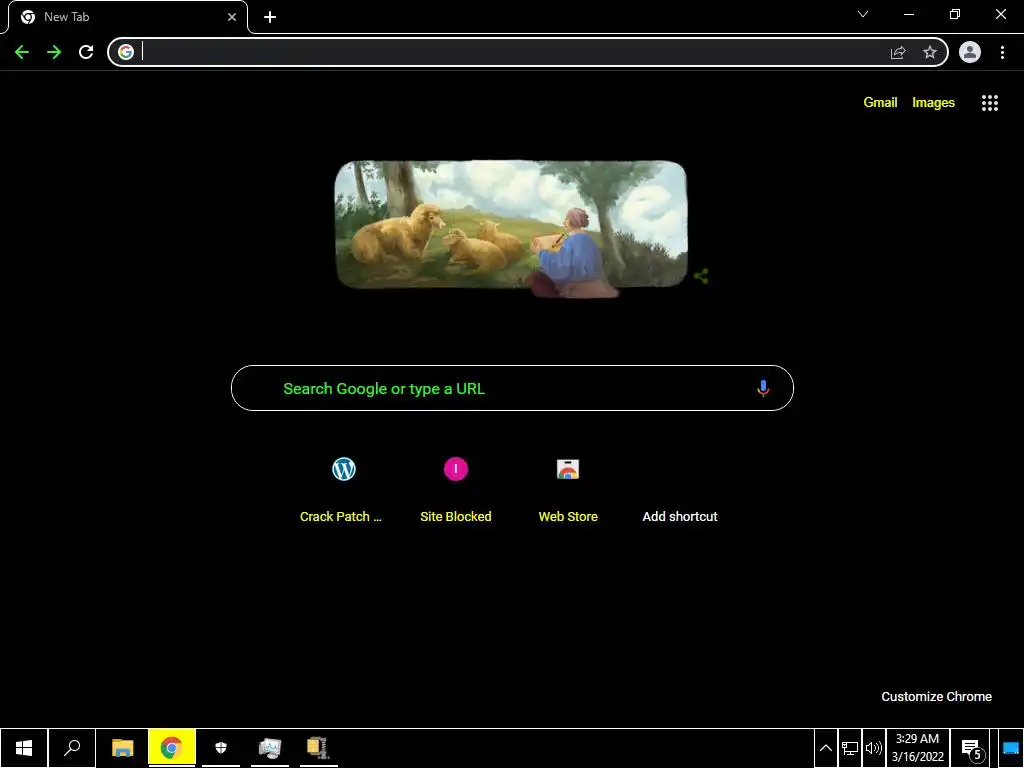Open the Windows Start menu
The width and height of the screenshot is (1024, 768).
pyautogui.click(x=24, y=748)
